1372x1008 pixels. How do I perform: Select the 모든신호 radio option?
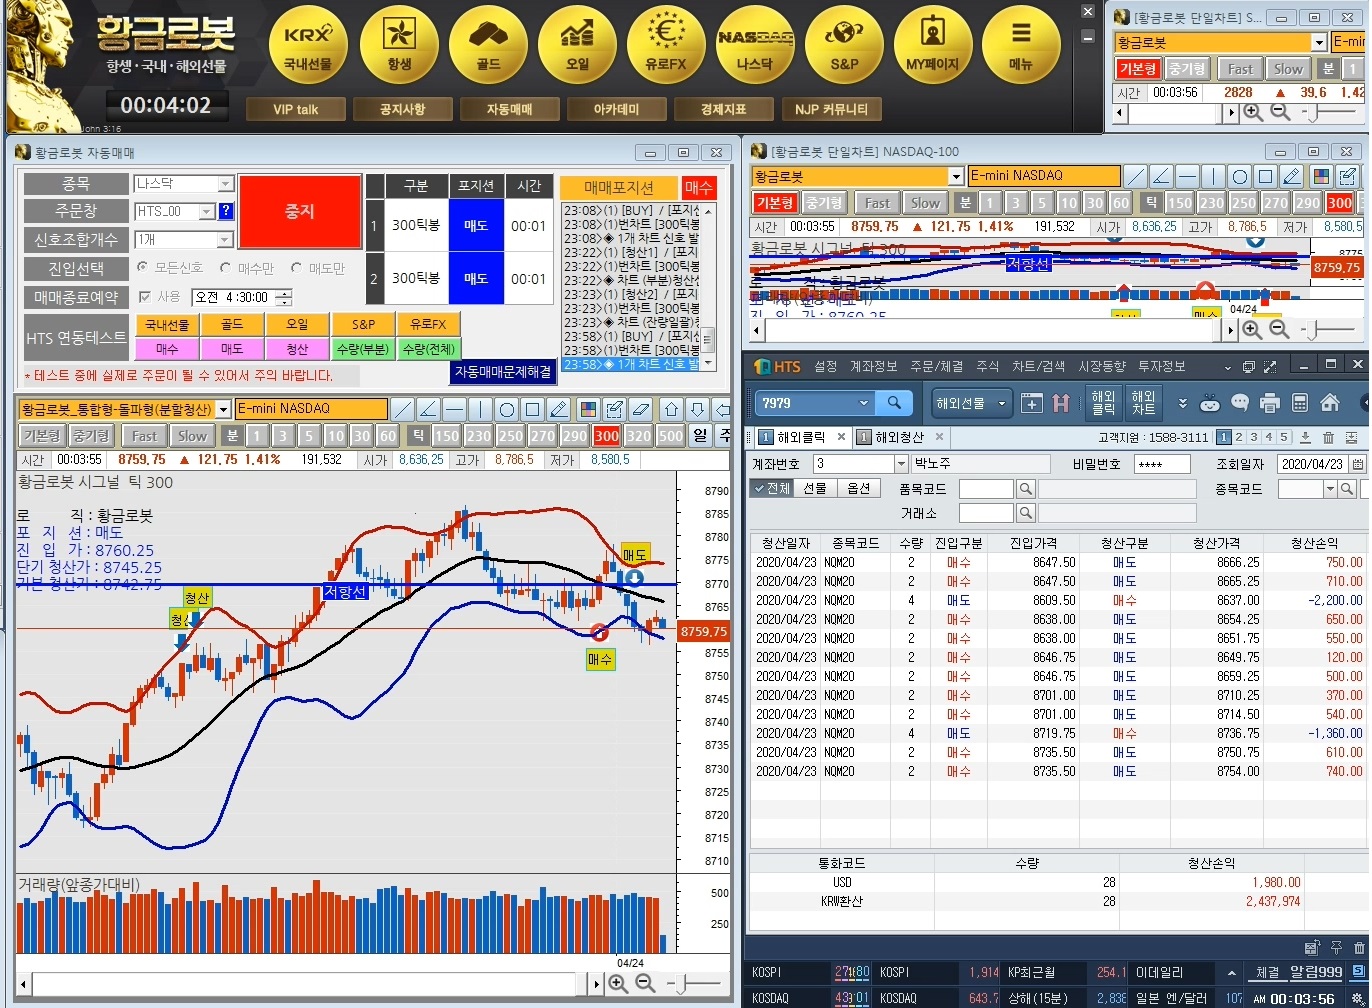[143, 268]
